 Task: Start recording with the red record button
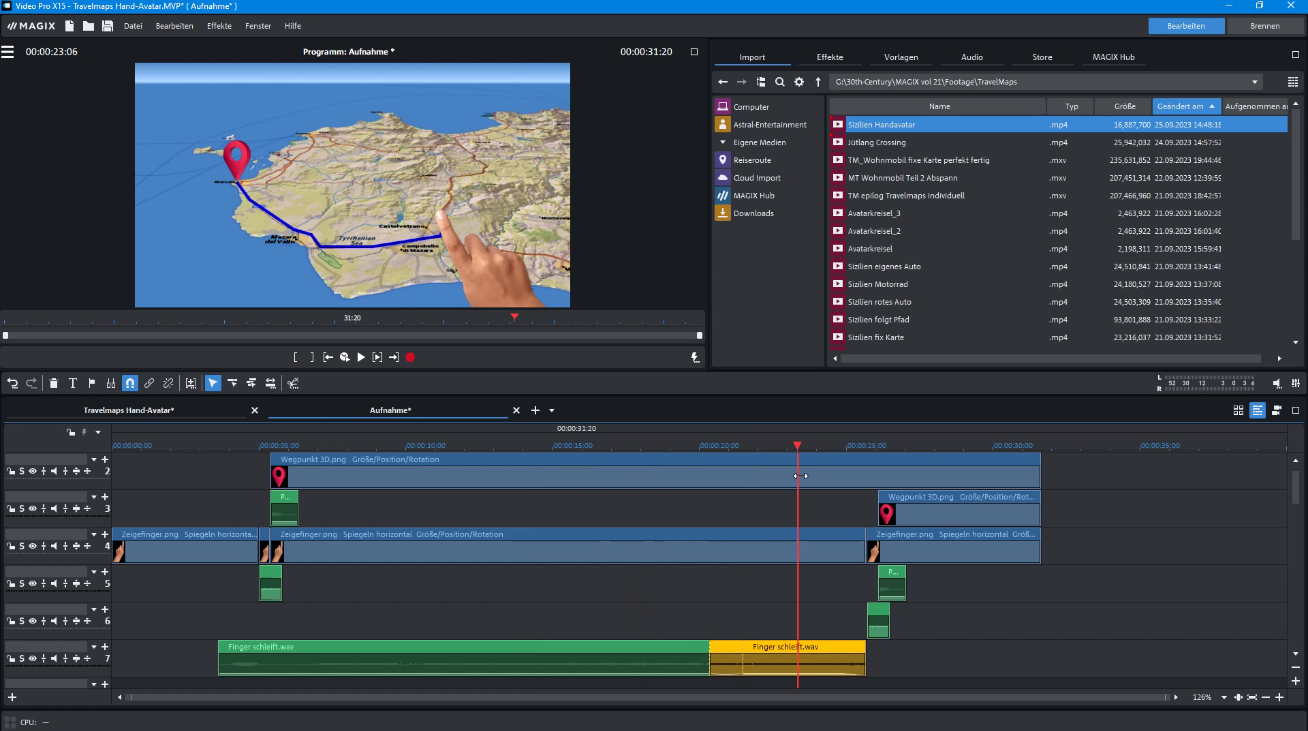(410, 356)
